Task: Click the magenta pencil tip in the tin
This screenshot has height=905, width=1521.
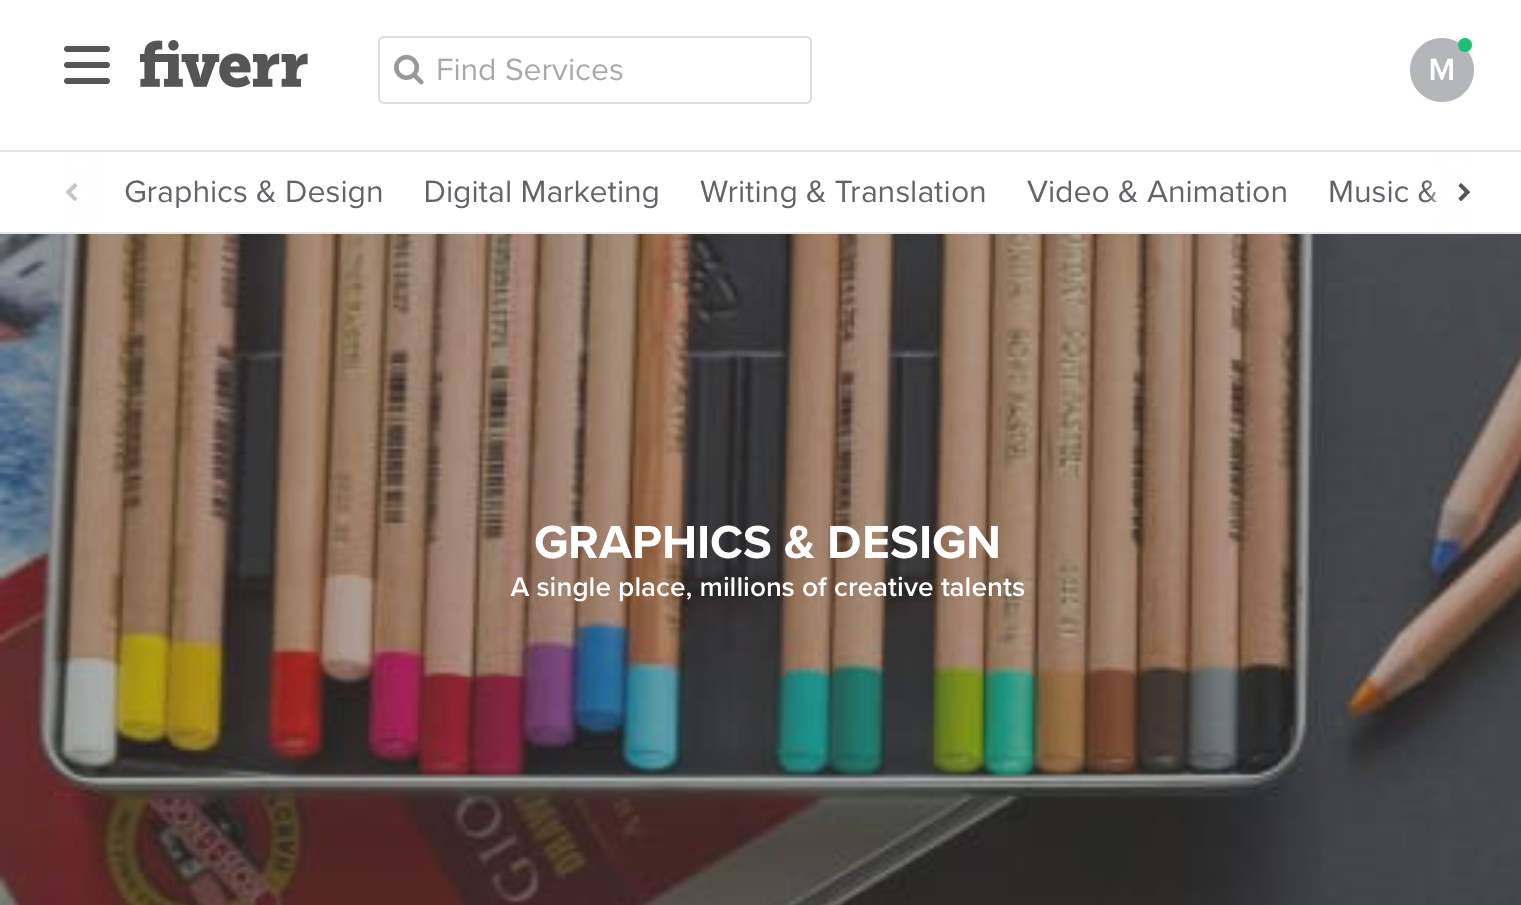Action: (395, 703)
